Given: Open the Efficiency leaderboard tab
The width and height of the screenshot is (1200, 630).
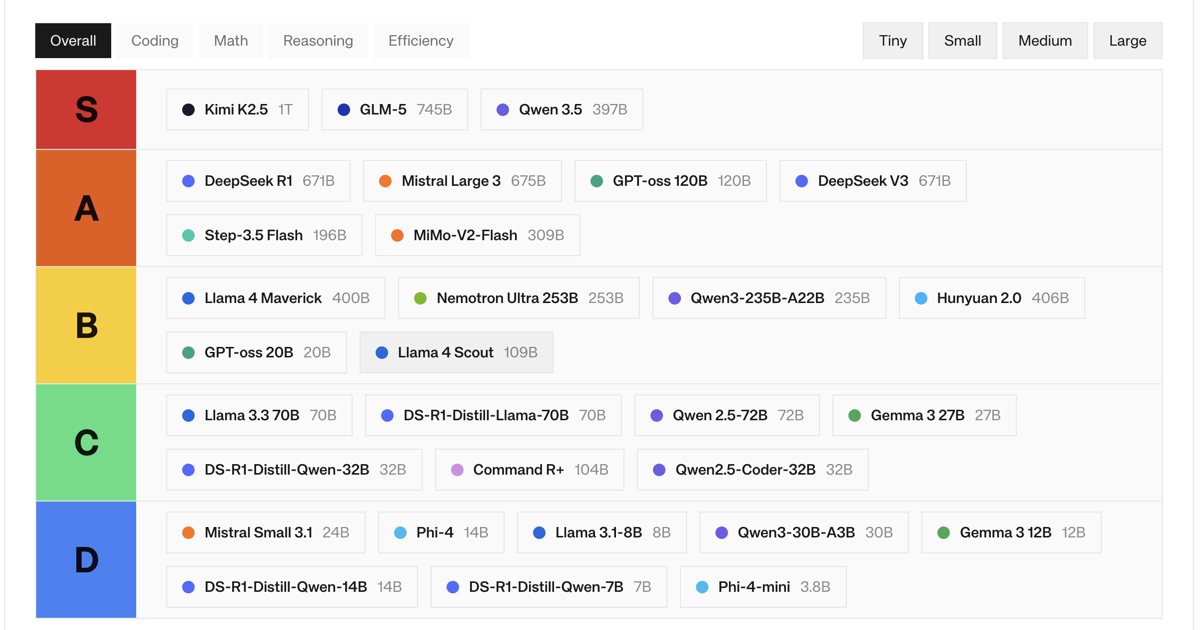Looking at the screenshot, I should click(420, 40).
